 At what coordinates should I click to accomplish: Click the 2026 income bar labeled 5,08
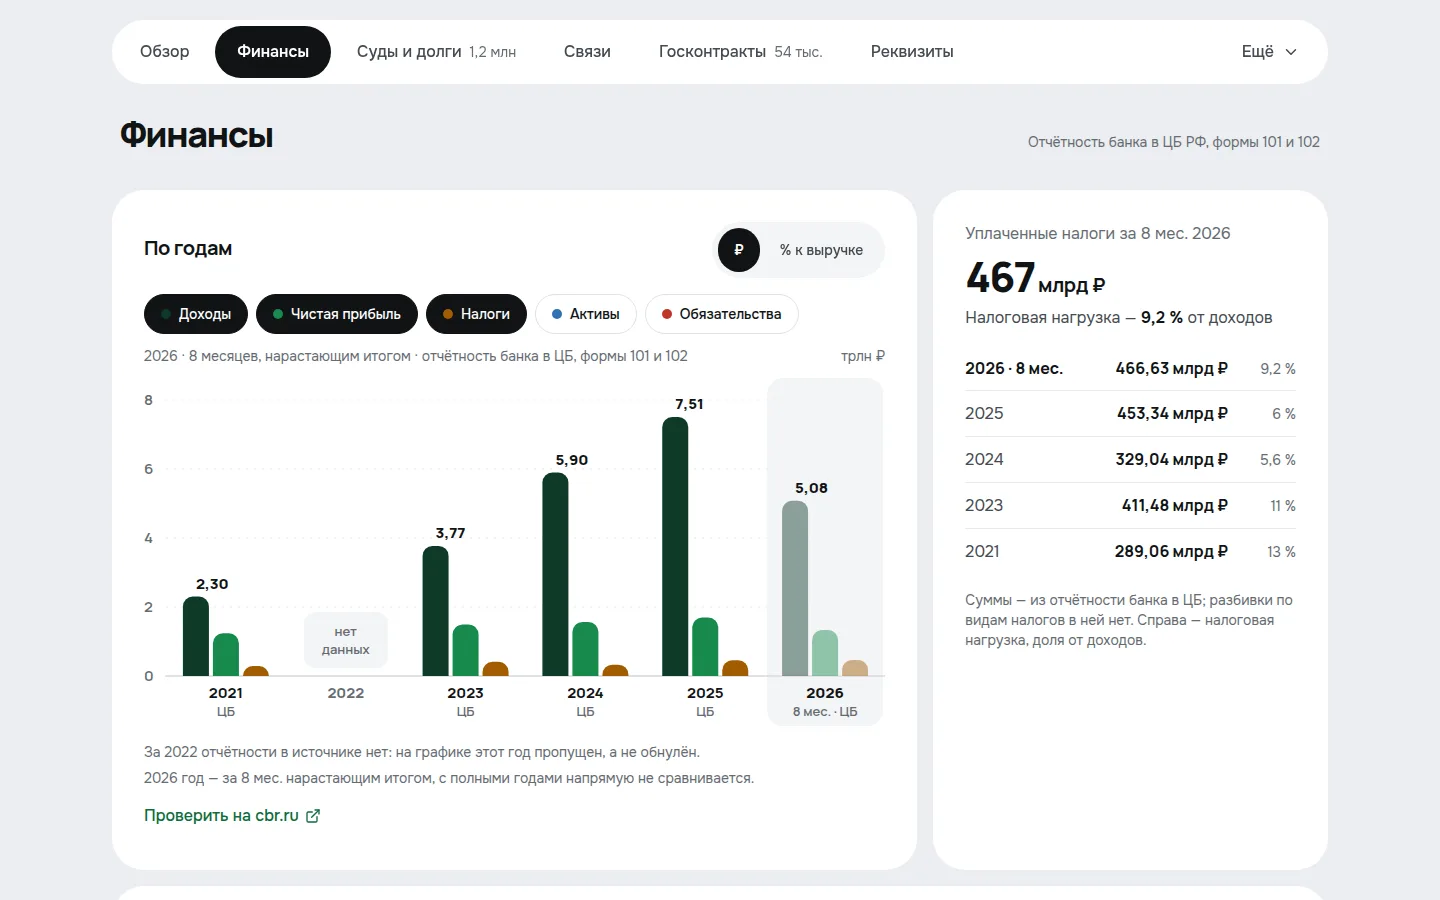pos(795,588)
